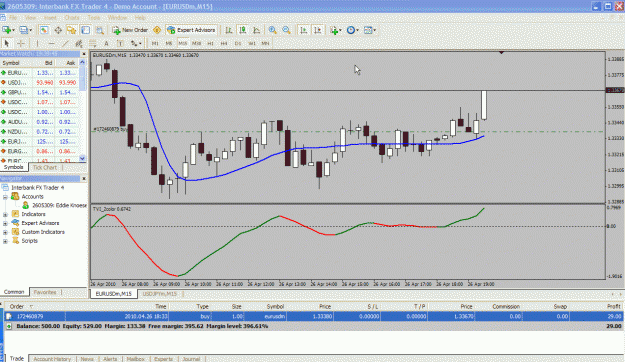Collapse the Accounts tree node
The height and width of the screenshot is (362, 625).
click(5, 197)
